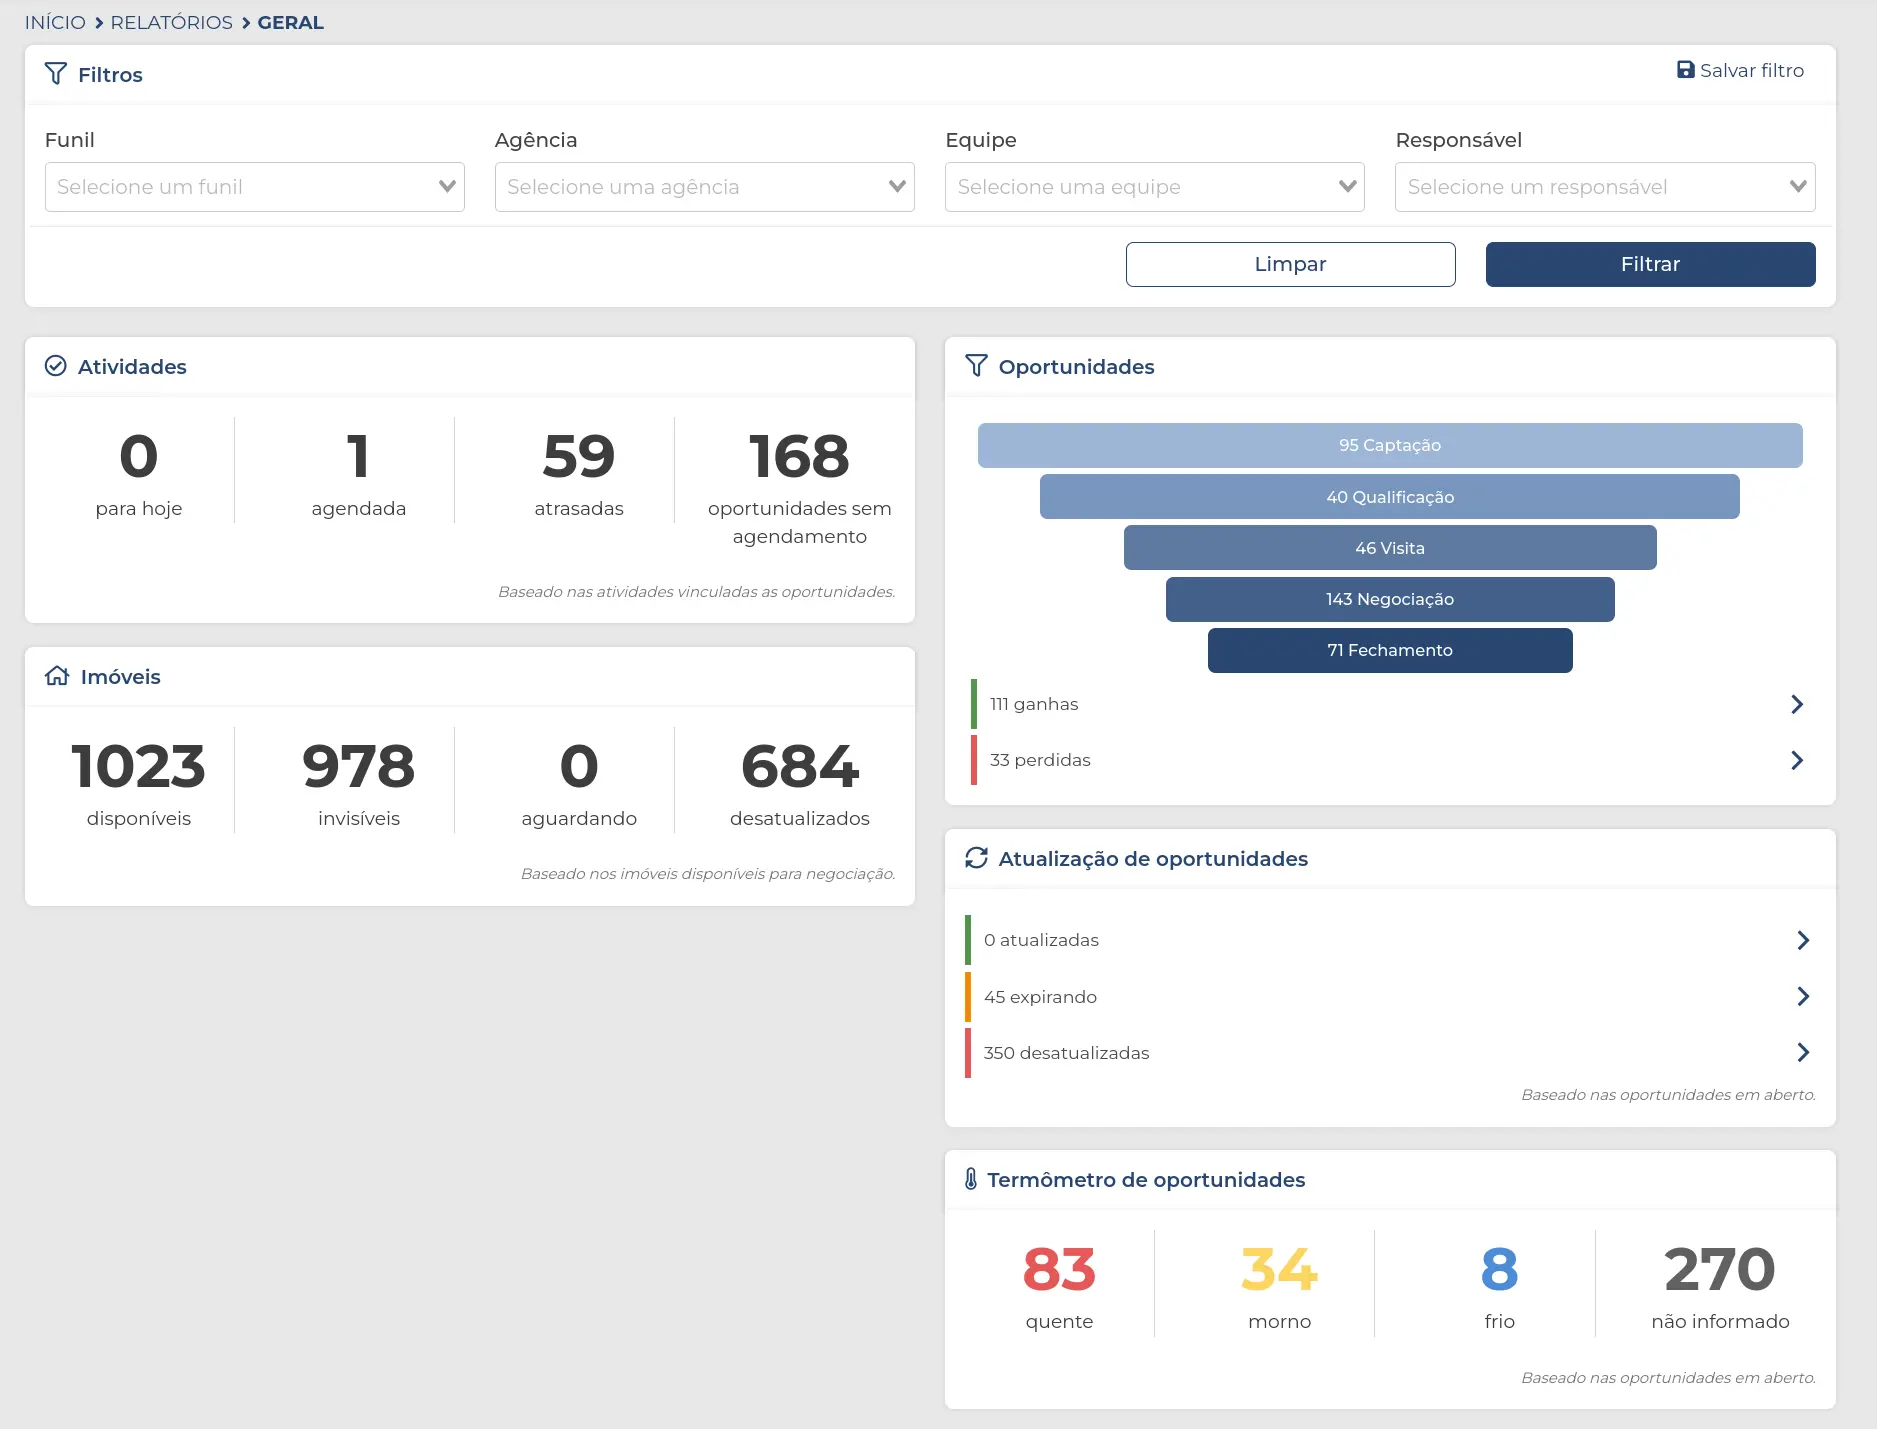
Task: Click the Filtrar button
Action: (x=1650, y=264)
